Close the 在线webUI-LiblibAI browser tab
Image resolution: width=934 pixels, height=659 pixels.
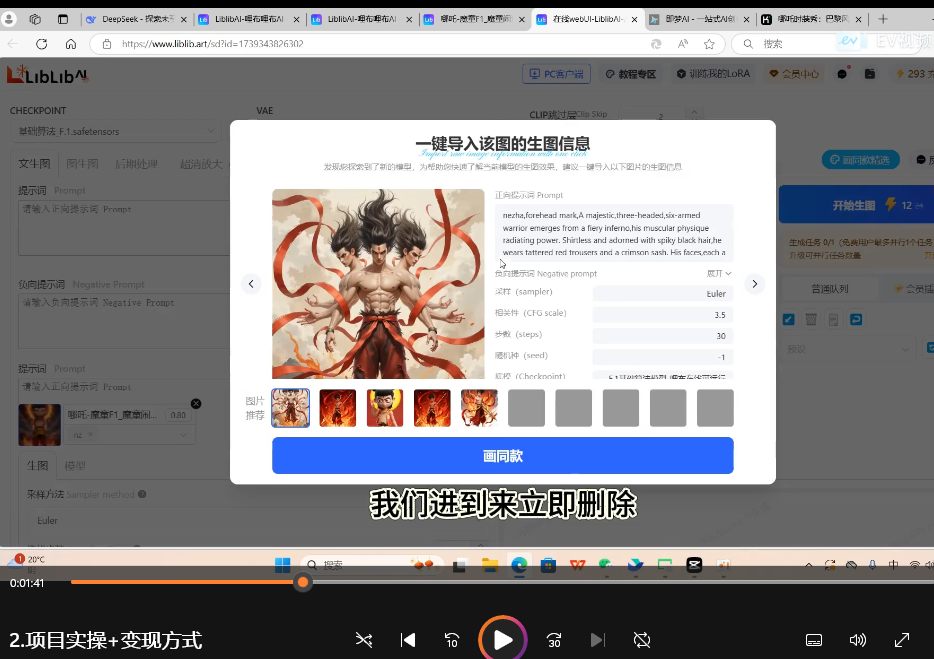(634, 19)
